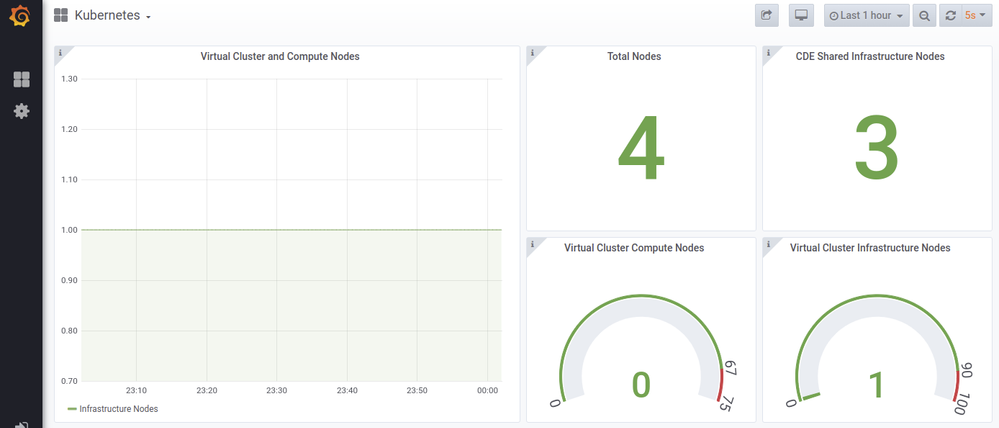Click the sign-in icon at sidebar bottom
The image size is (999, 428).
tap(21, 425)
